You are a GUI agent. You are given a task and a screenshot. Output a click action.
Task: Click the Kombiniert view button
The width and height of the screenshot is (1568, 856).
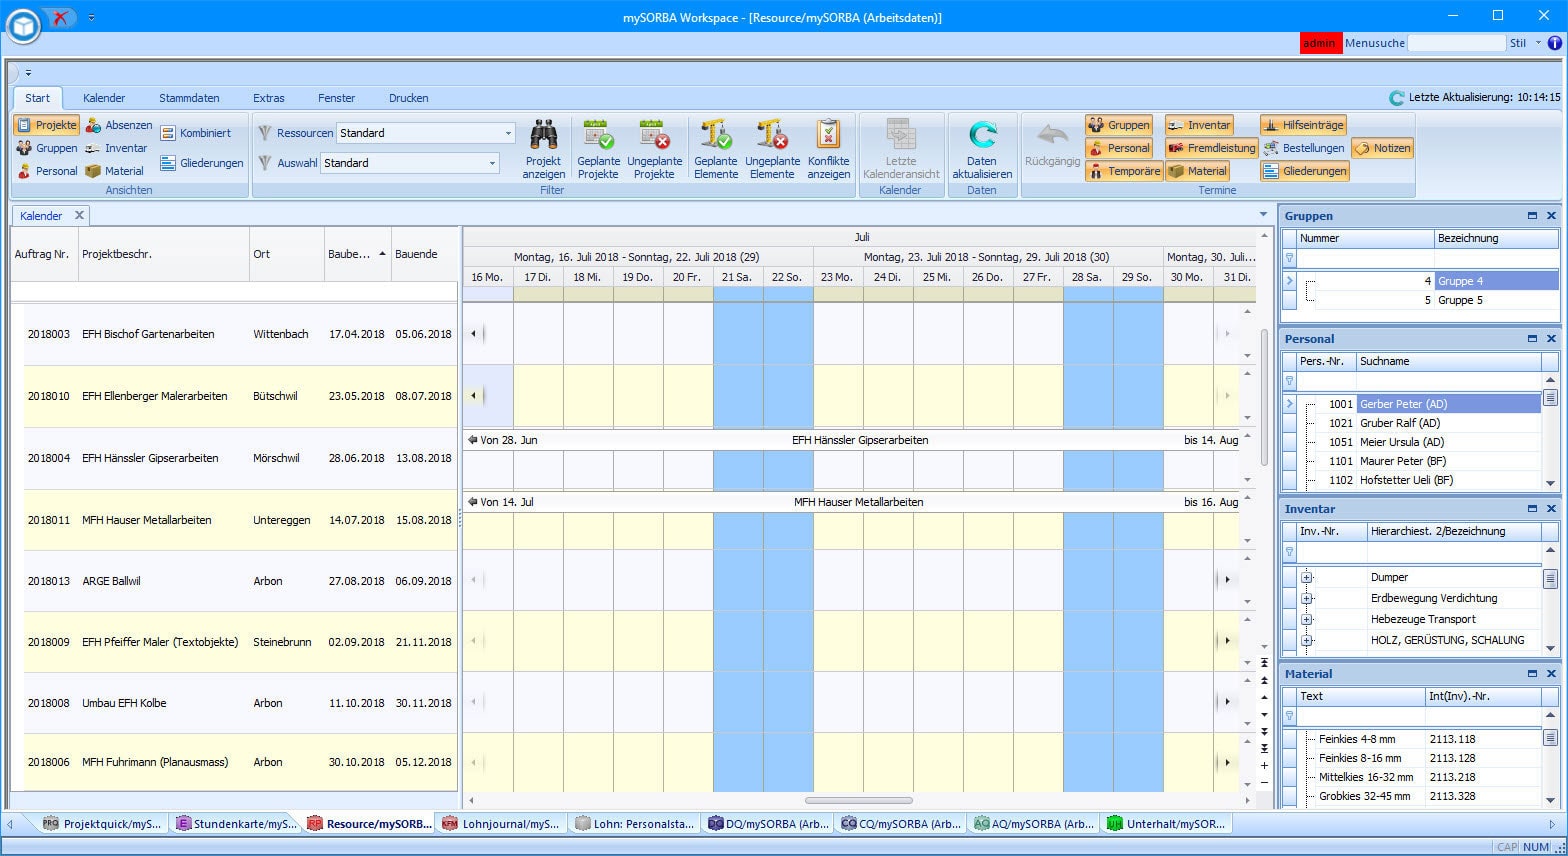196,133
